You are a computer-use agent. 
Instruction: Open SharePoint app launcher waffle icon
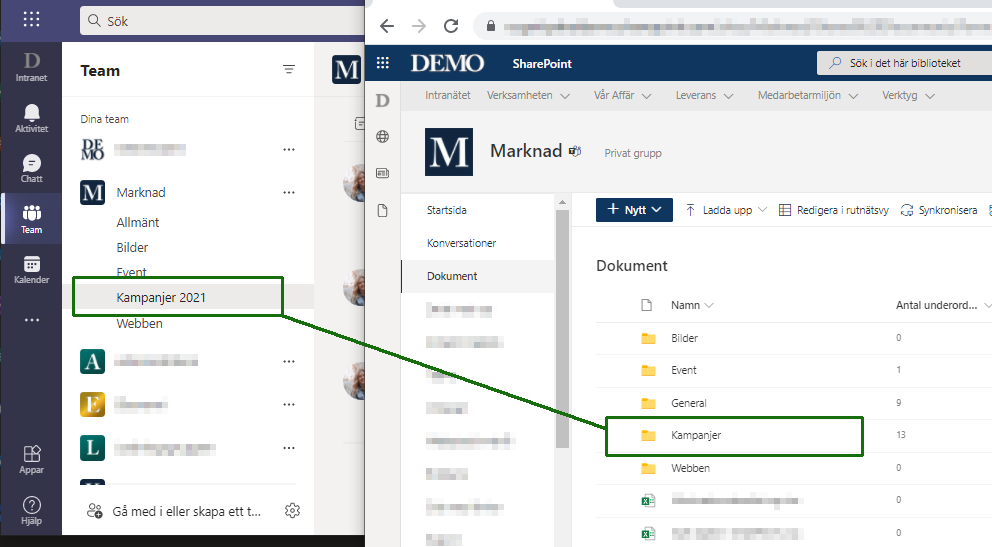[x=383, y=63]
